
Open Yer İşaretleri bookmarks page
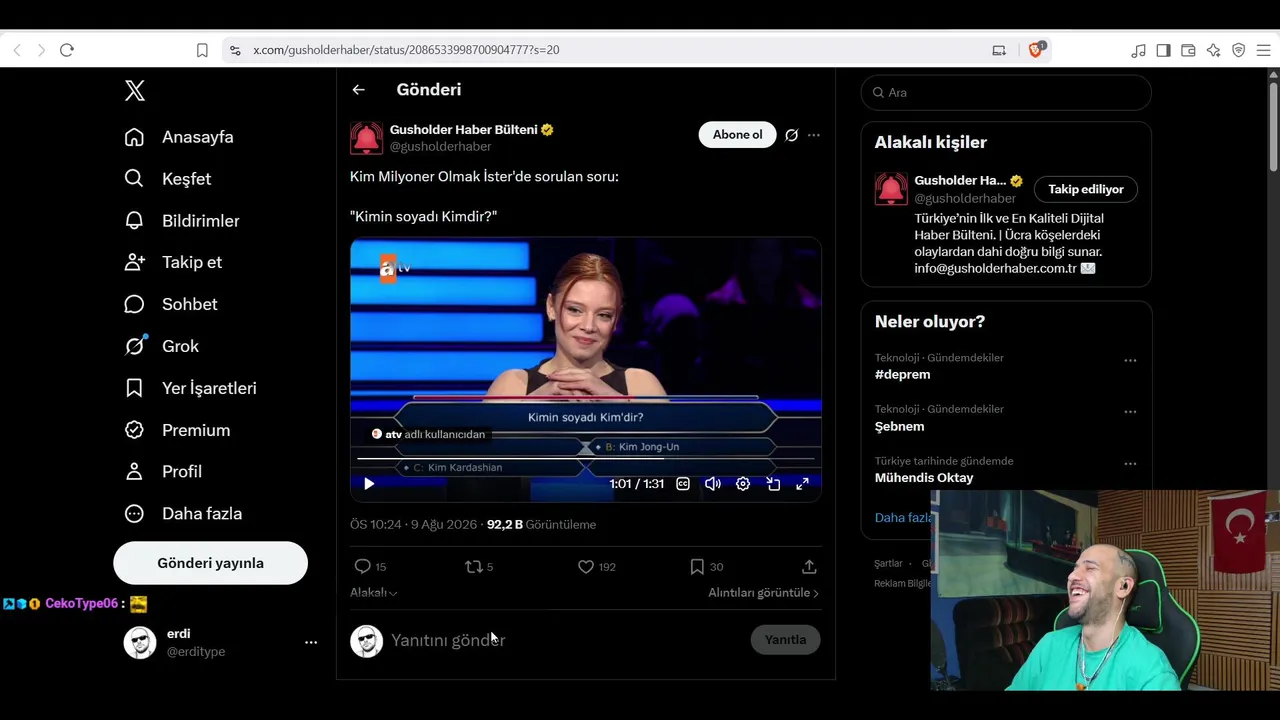point(190,388)
